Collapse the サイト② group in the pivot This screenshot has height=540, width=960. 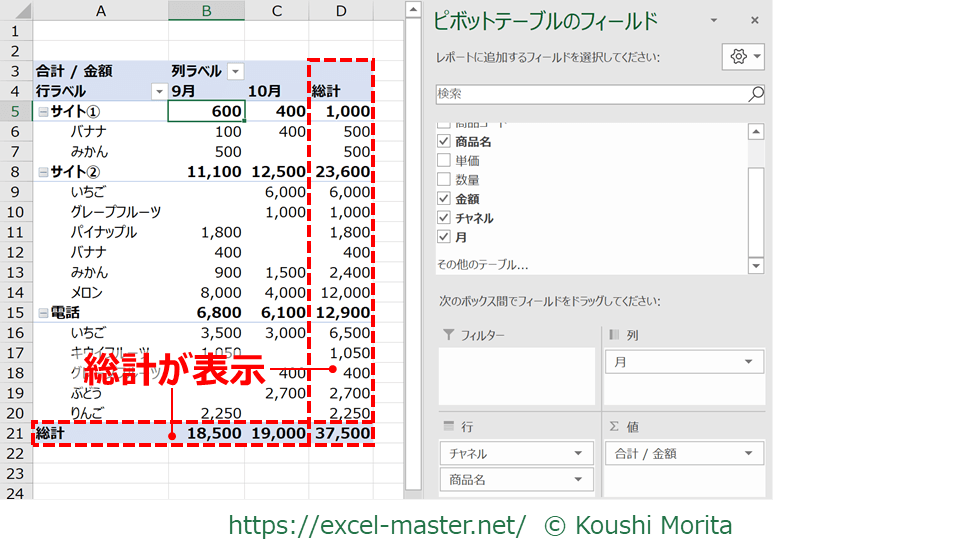pos(43,172)
